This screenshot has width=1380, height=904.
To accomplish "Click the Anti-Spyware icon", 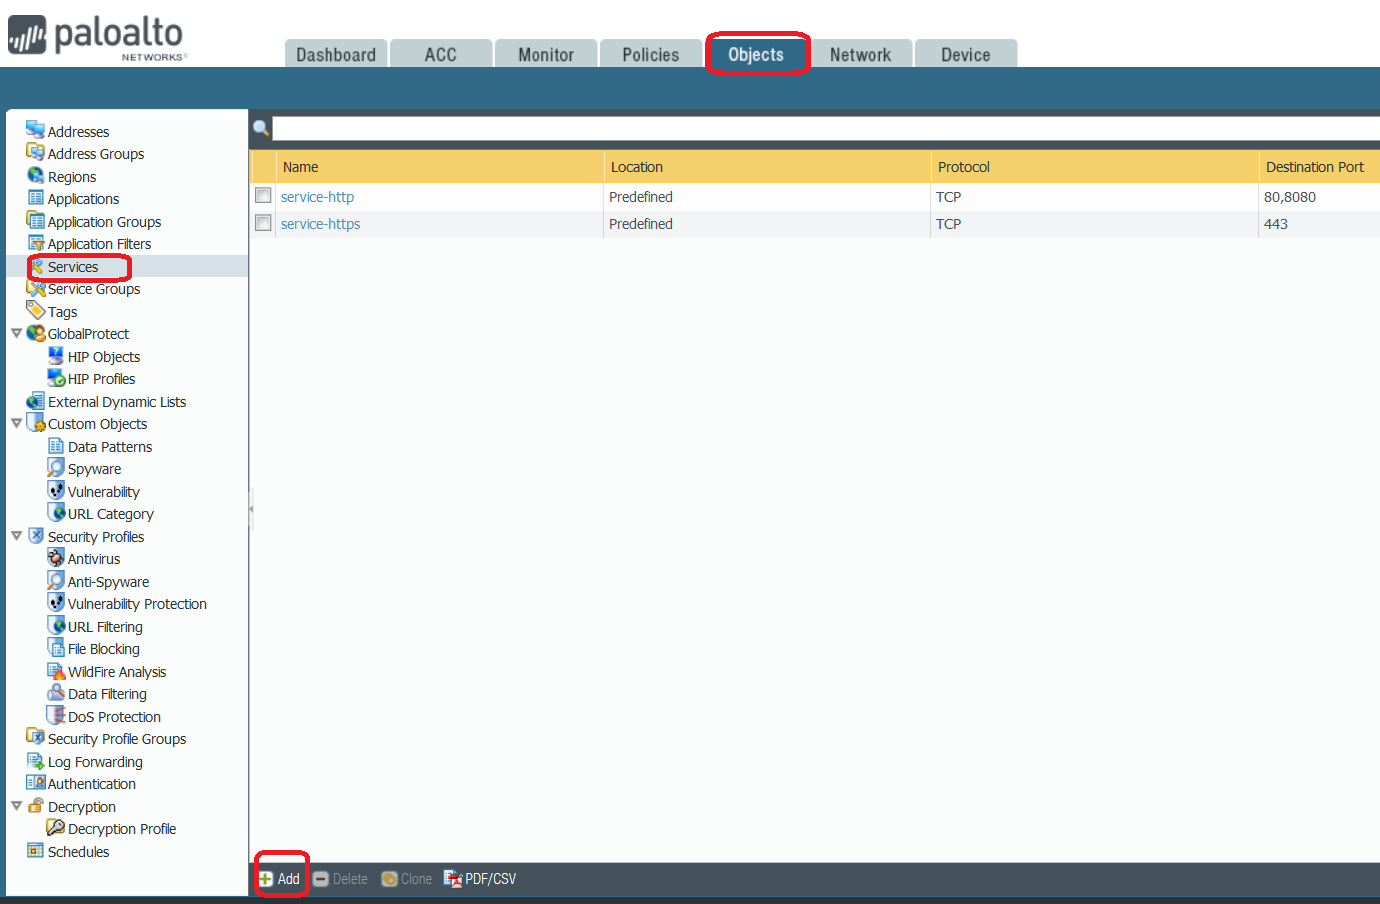I will 56,580.
